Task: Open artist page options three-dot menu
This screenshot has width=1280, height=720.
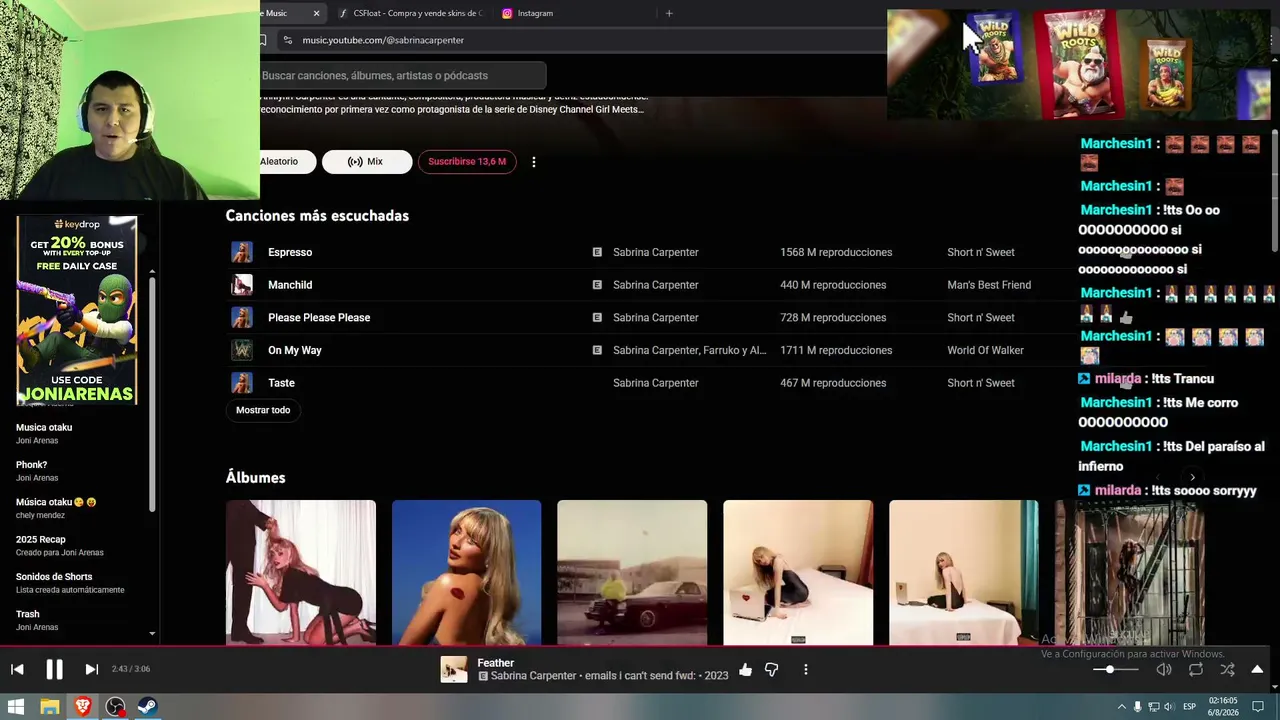Action: pos(533,161)
